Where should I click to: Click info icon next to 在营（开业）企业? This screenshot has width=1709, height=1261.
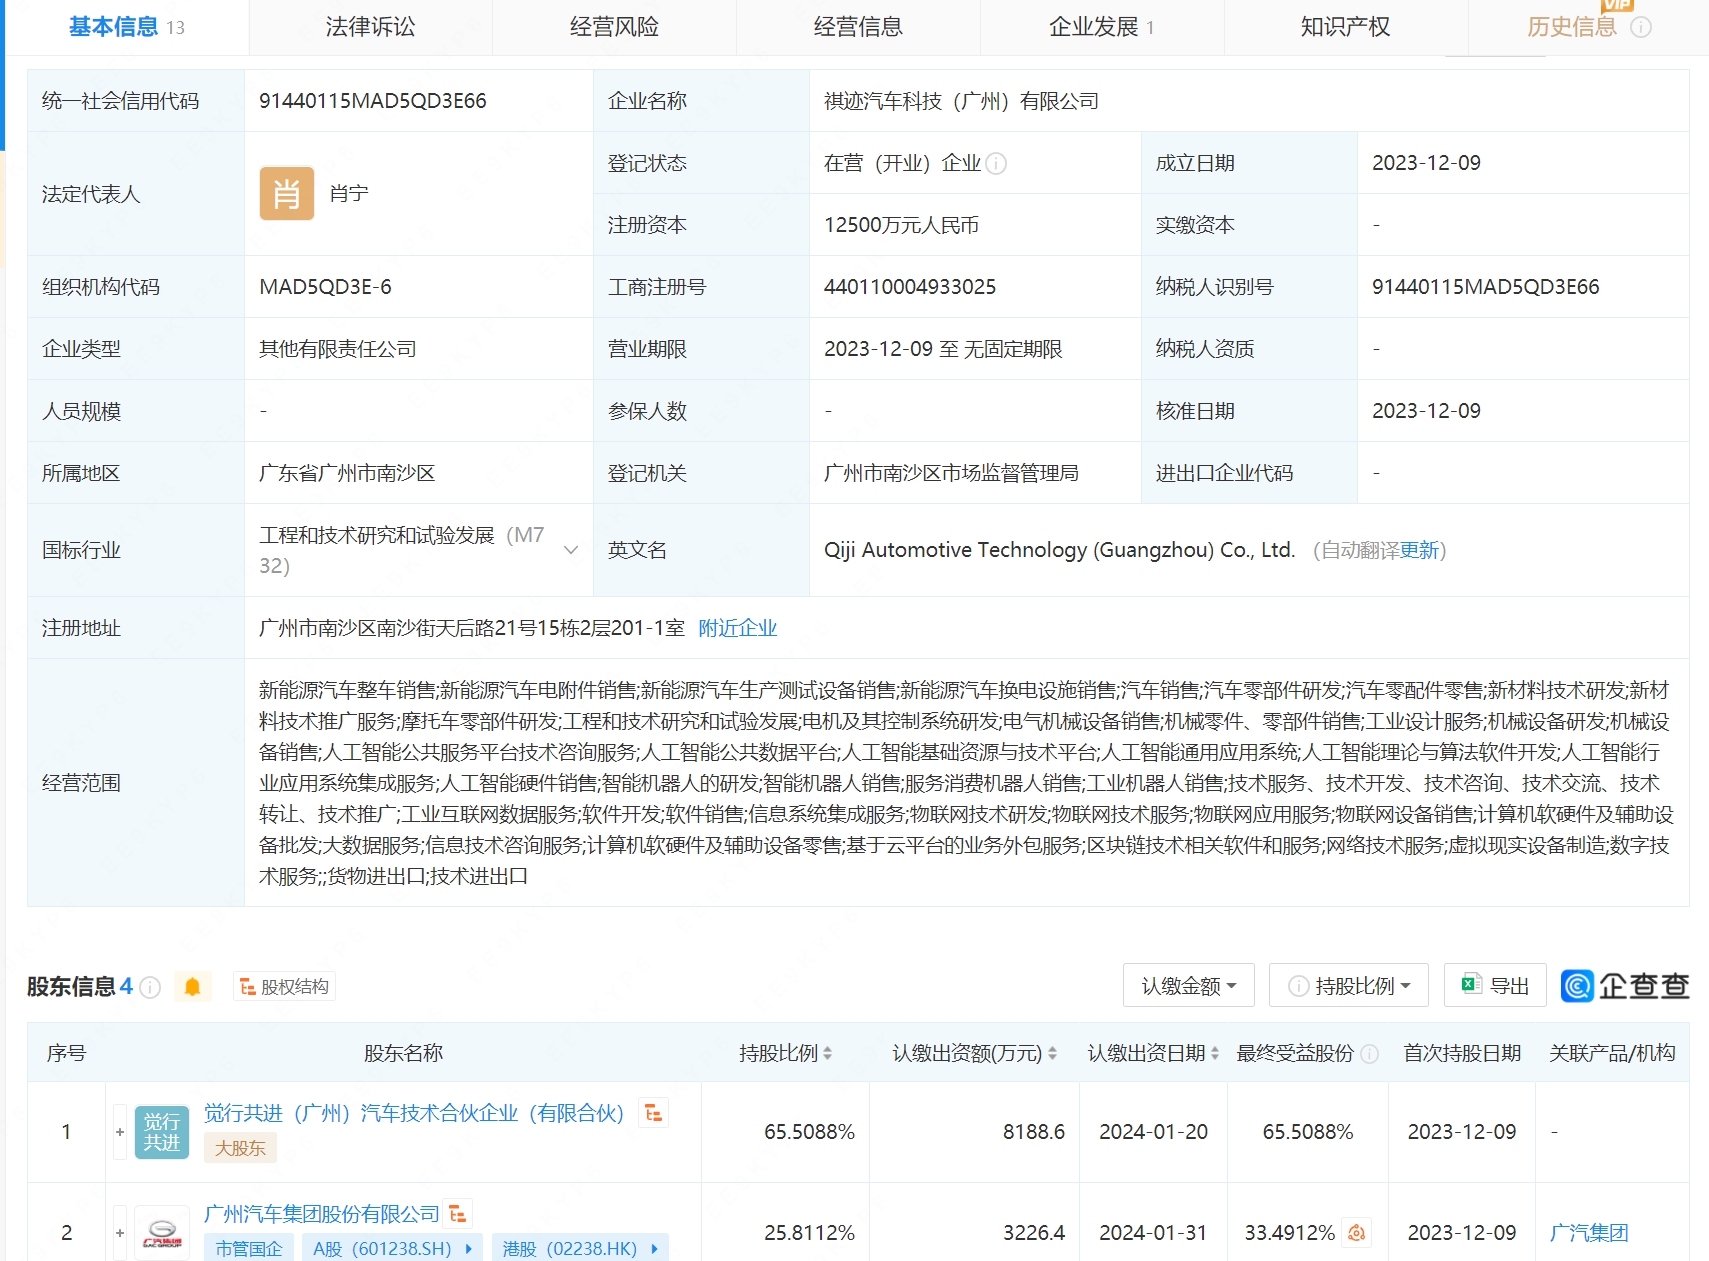[996, 163]
